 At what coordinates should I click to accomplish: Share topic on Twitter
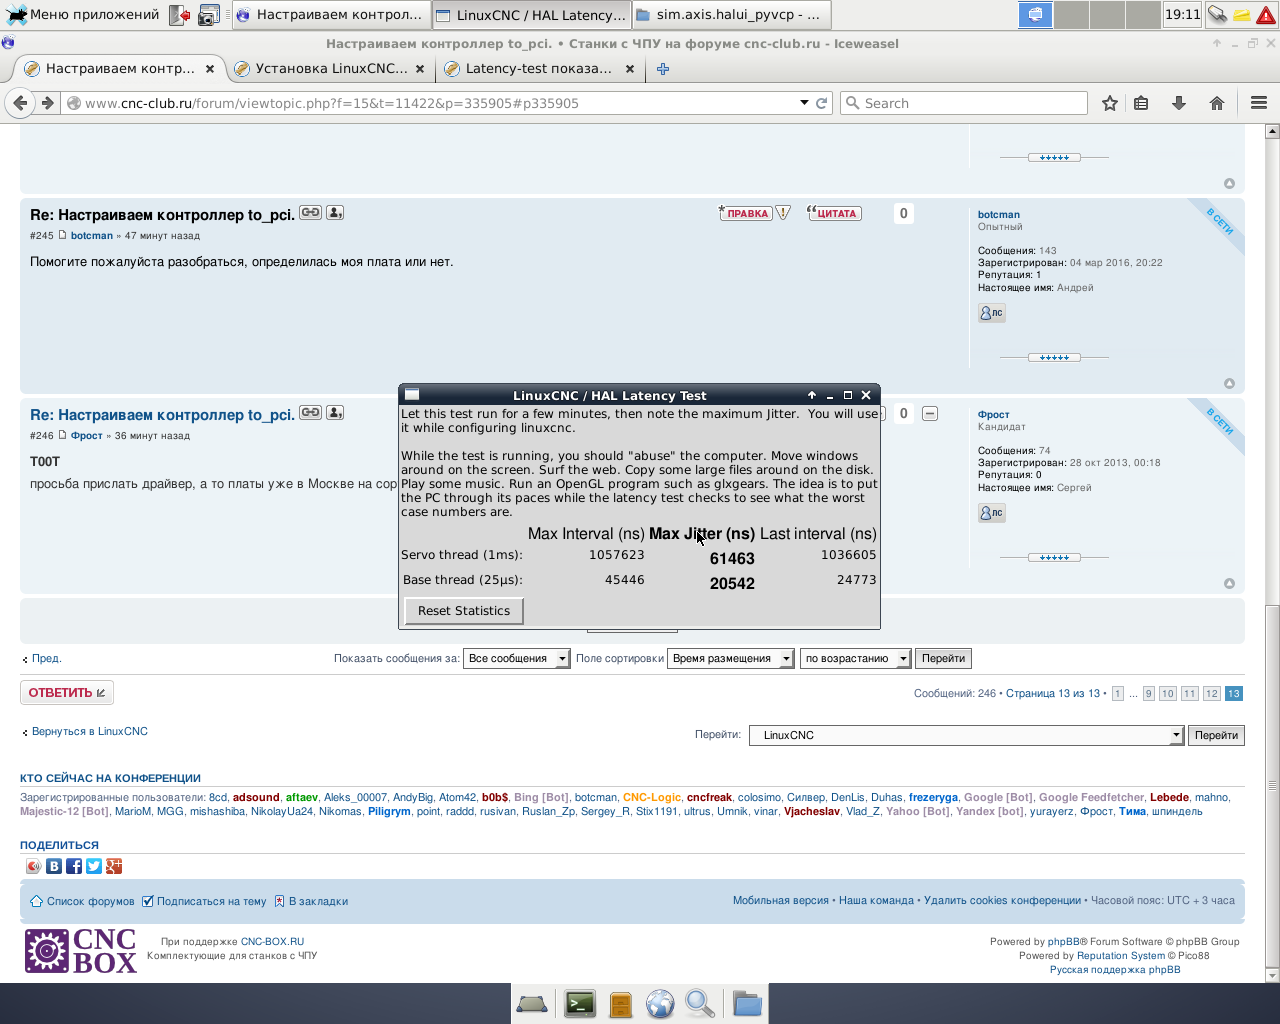coord(94,866)
